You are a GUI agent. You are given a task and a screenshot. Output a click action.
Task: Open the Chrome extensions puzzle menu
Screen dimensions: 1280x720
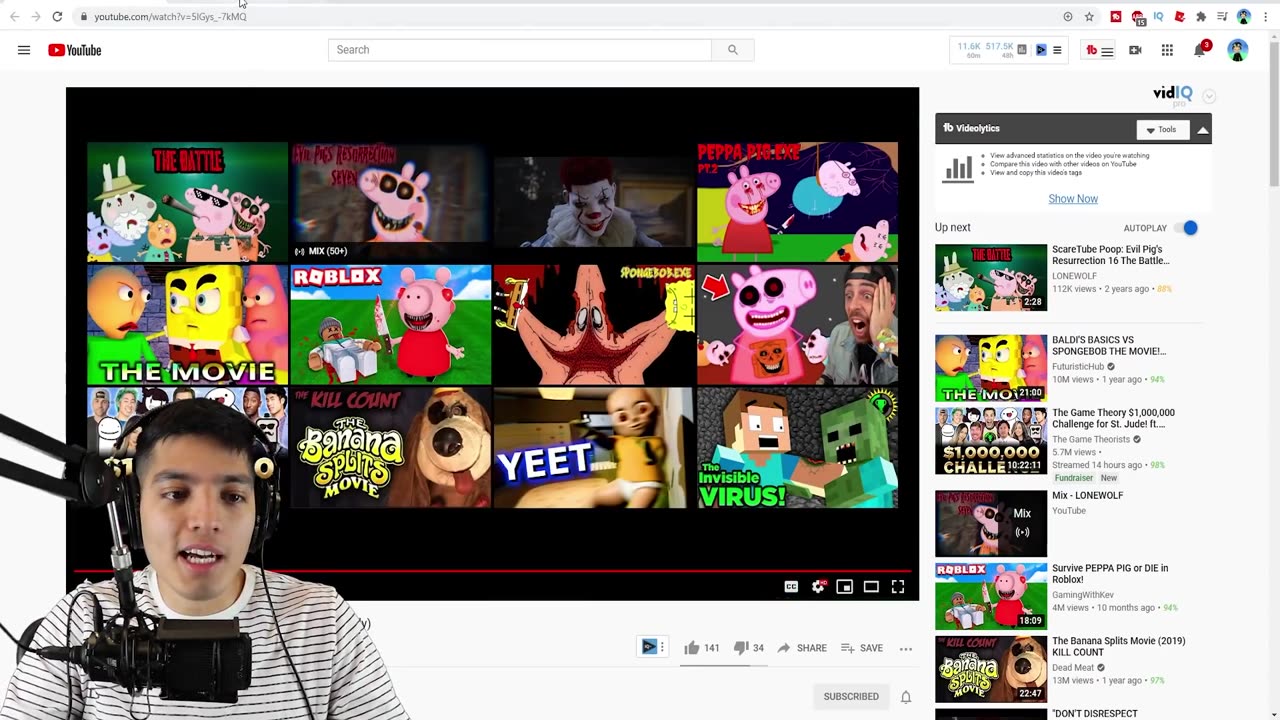tap(1201, 17)
